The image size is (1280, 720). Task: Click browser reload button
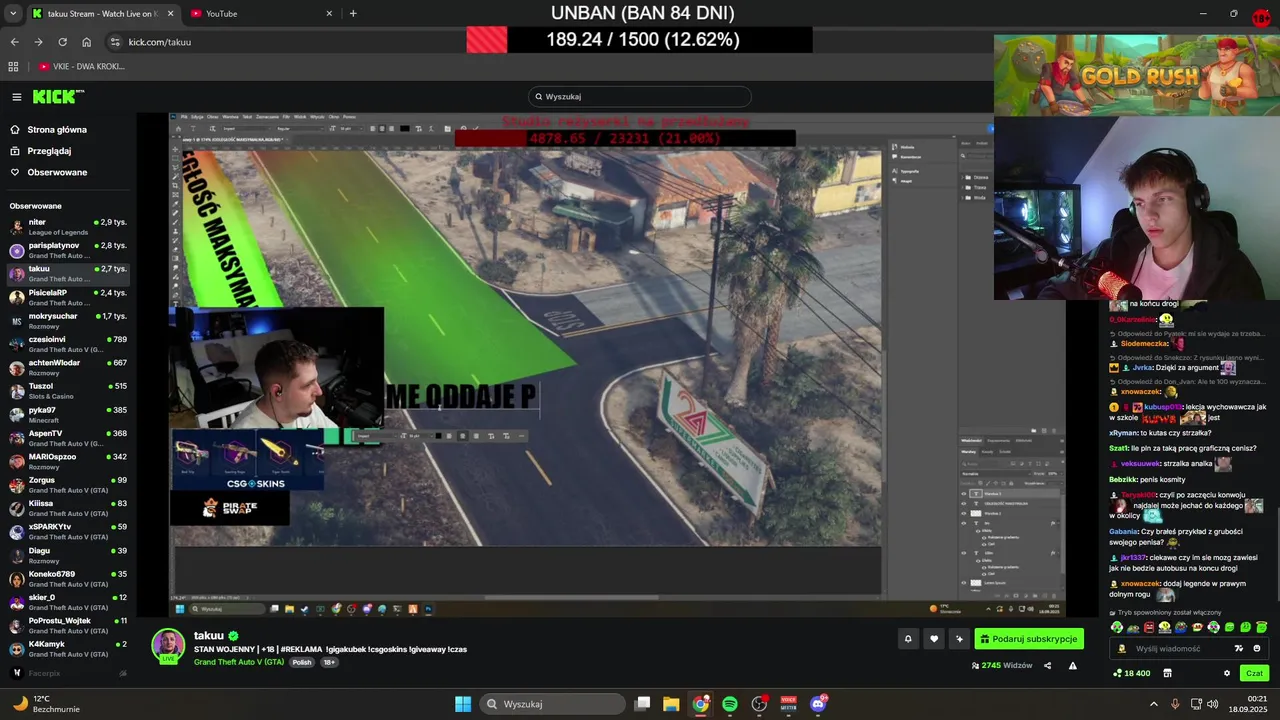62,42
